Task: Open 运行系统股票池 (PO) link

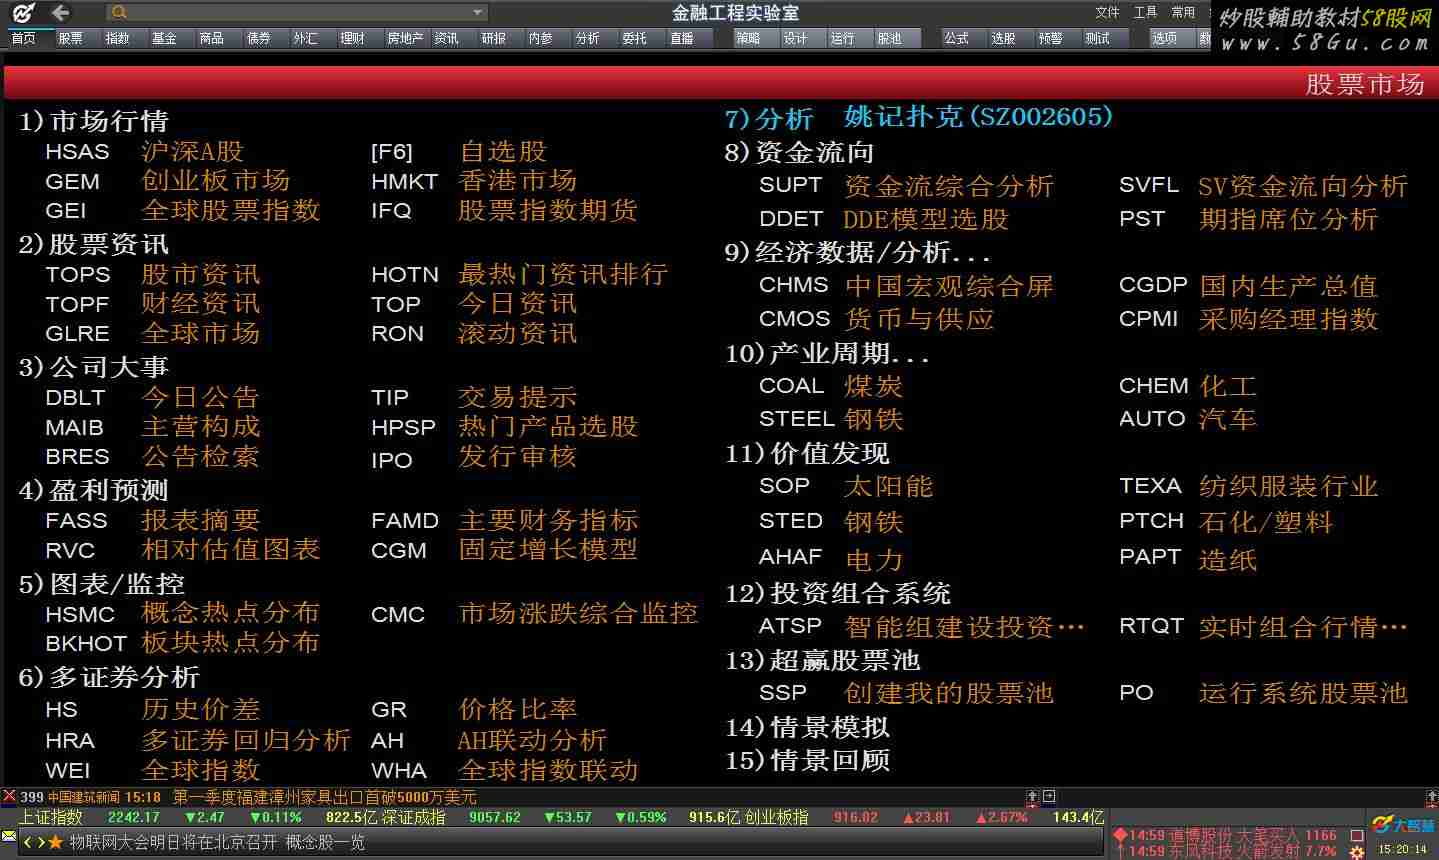Action: 1303,693
